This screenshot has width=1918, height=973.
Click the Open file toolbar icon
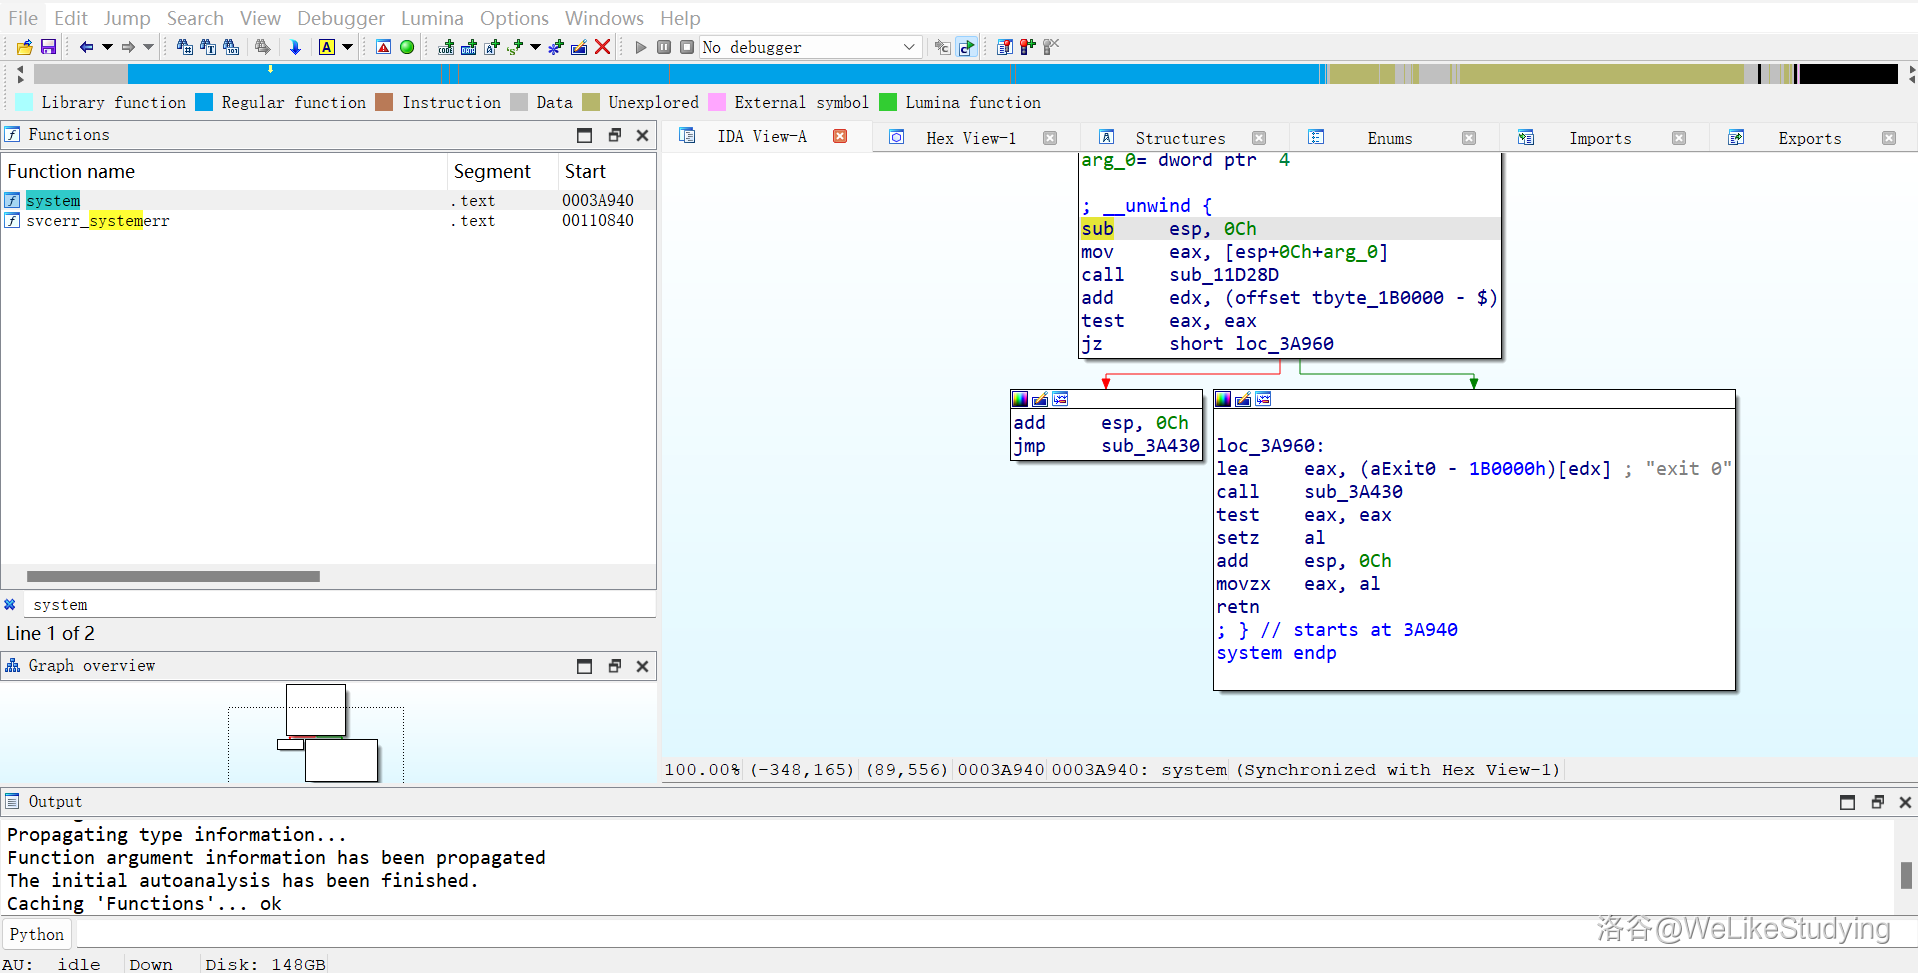click(24, 47)
